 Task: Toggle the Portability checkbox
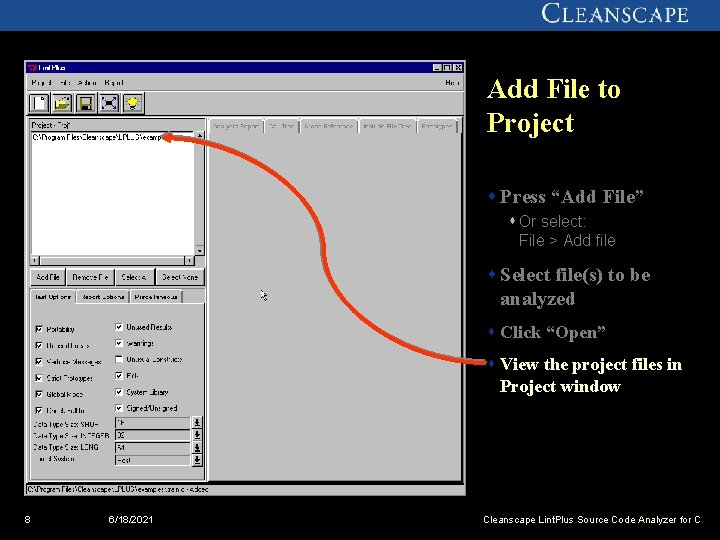pos(39,329)
